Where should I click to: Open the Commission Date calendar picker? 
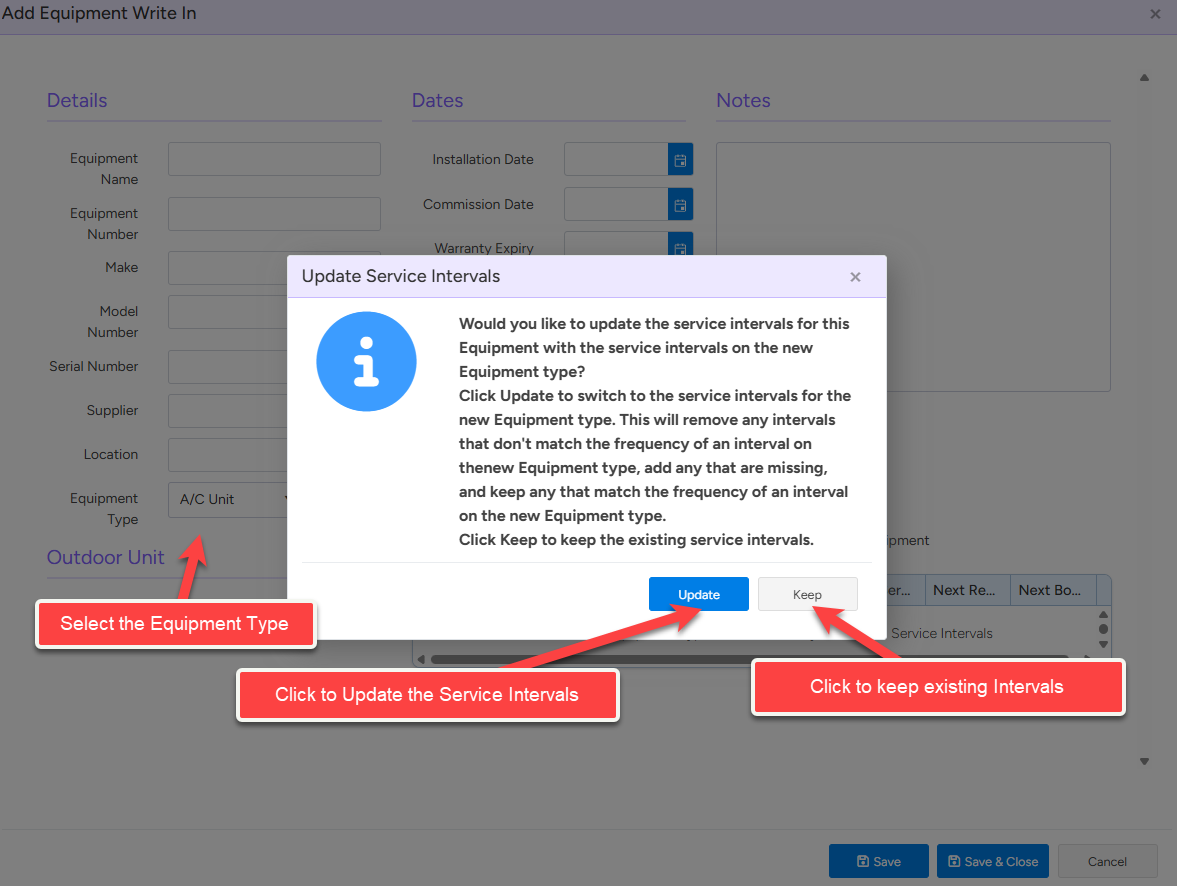point(680,204)
